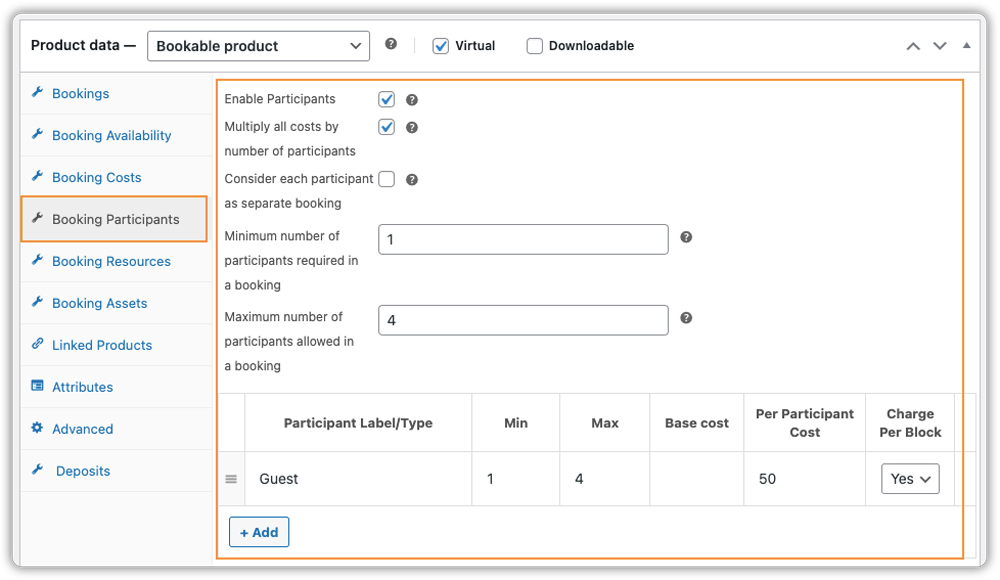This screenshot has height=580, width=1000.
Task: Click drag handle icon on Guest row
Action: (x=231, y=479)
